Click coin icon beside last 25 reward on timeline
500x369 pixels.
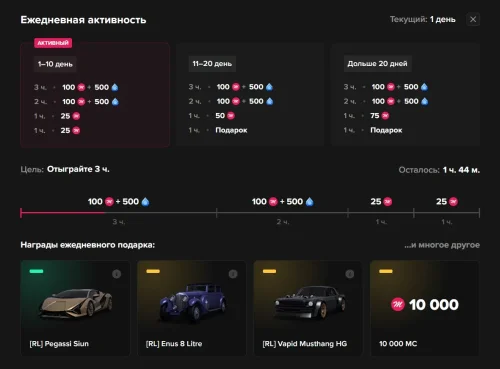click(x=453, y=202)
